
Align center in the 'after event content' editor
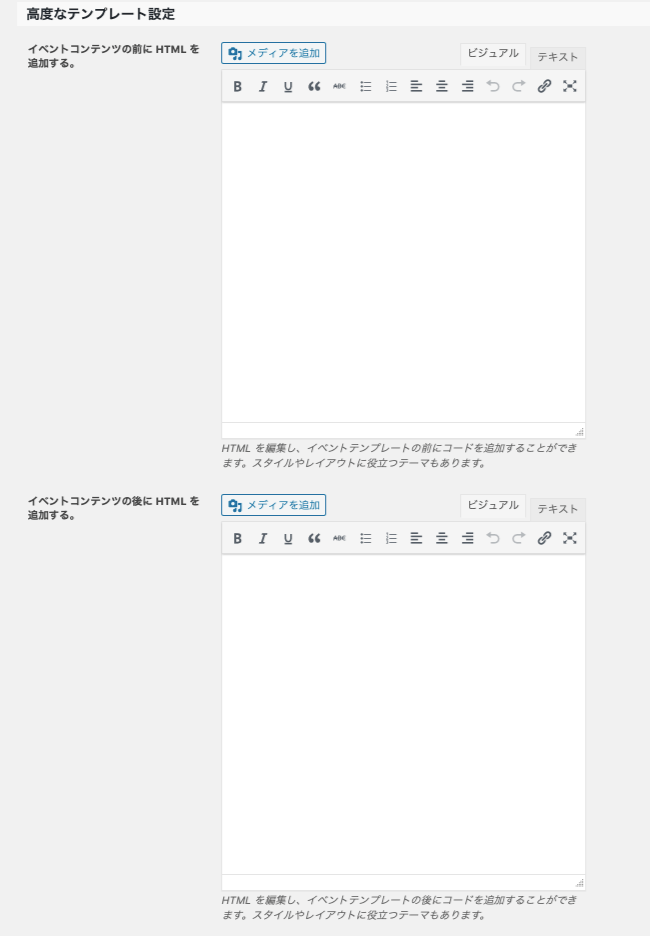point(442,538)
